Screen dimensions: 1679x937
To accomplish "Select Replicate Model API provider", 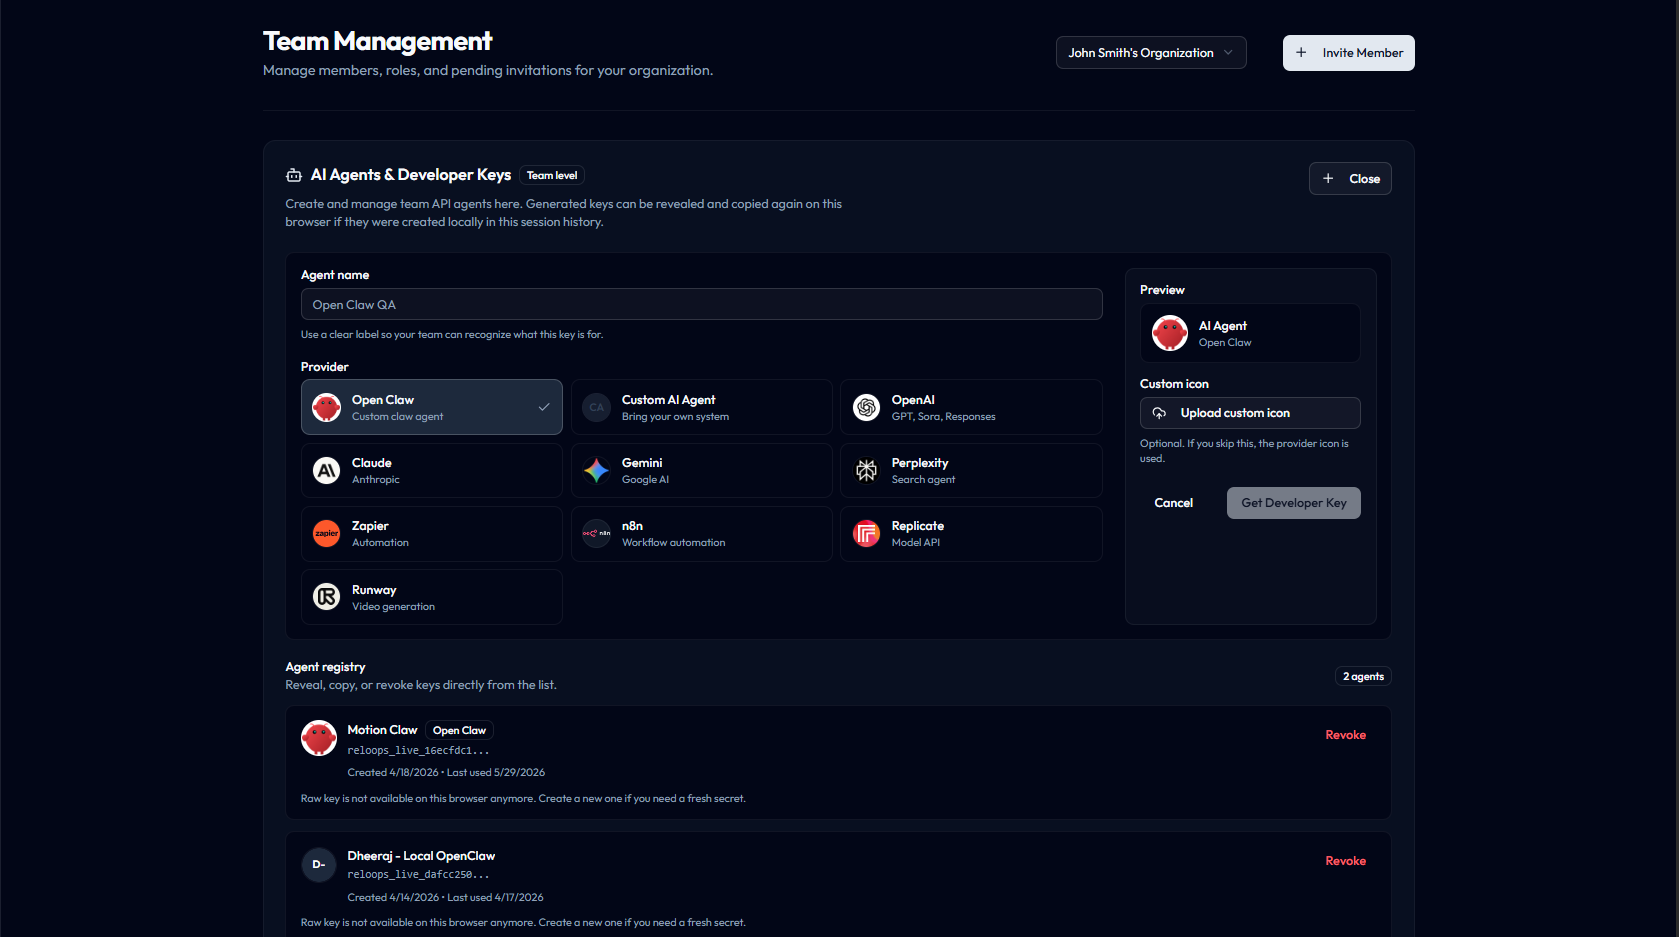I will point(972,534).
